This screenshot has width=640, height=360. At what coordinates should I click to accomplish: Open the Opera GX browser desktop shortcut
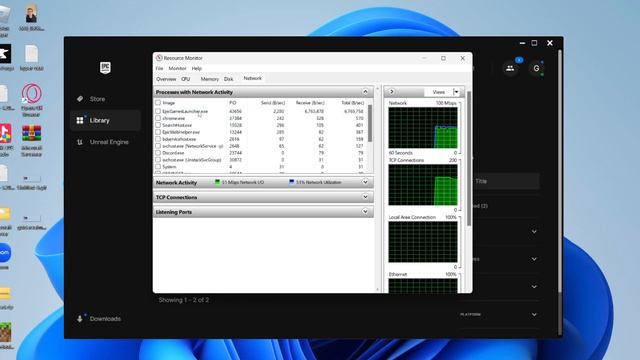point(31,100)
